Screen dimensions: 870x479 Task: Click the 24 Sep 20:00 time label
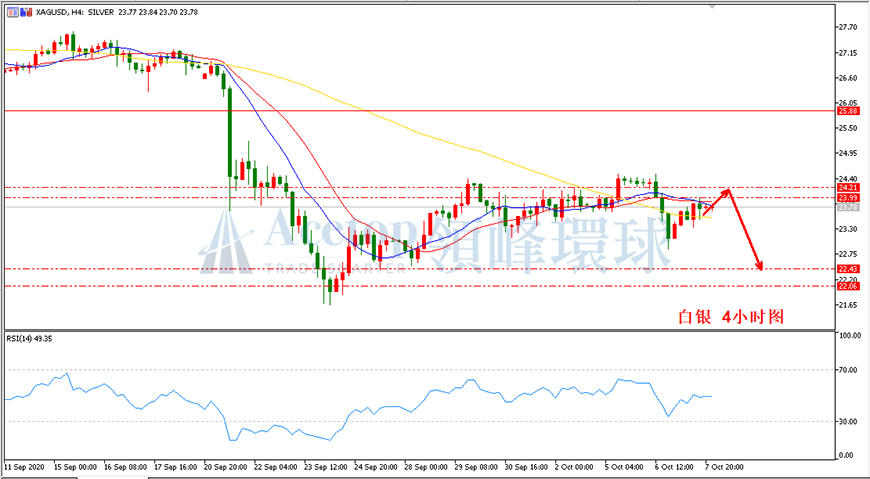(x=376, y=467)
